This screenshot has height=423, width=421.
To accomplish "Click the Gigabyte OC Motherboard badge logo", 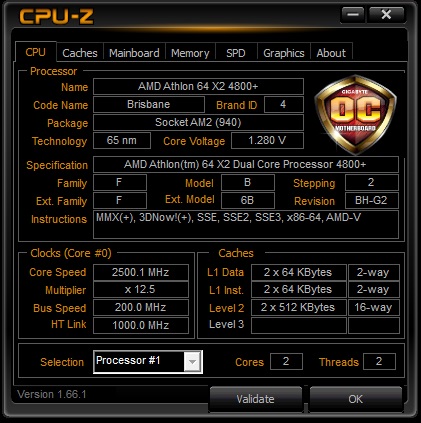I will (355, 114).
